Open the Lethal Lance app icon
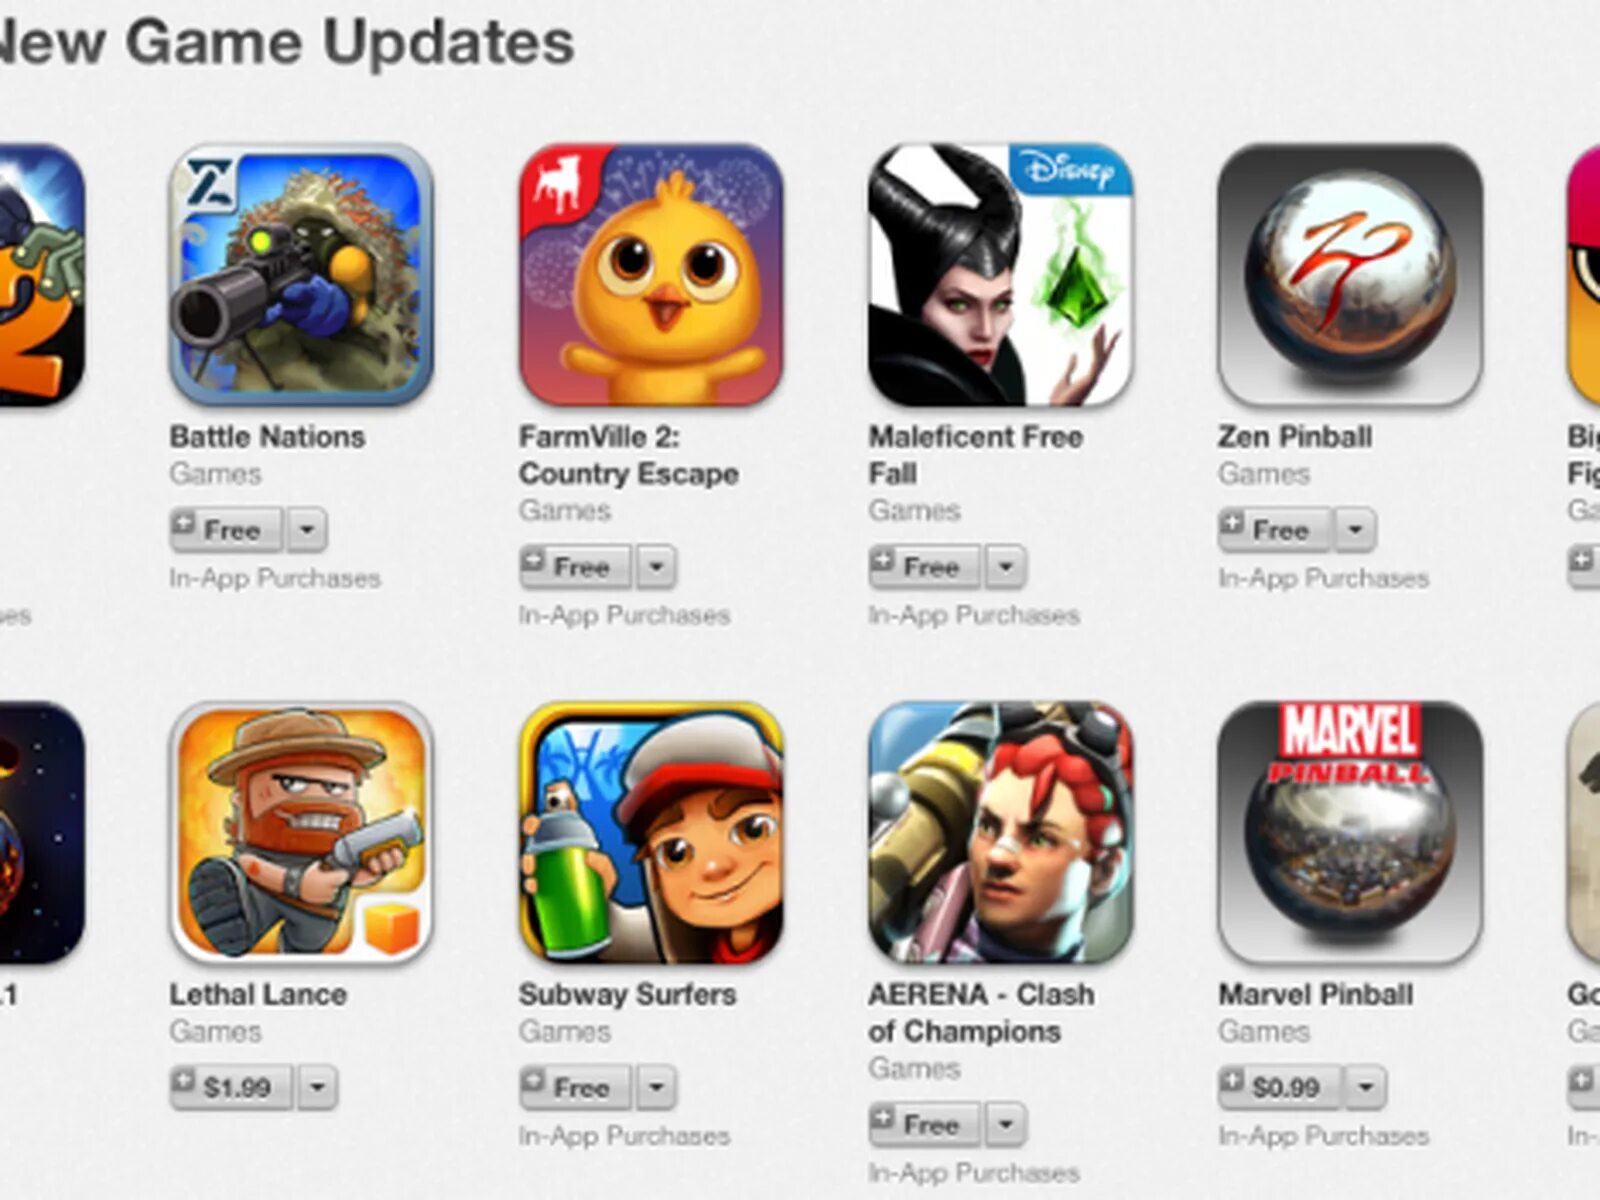 tap(301, 833)
